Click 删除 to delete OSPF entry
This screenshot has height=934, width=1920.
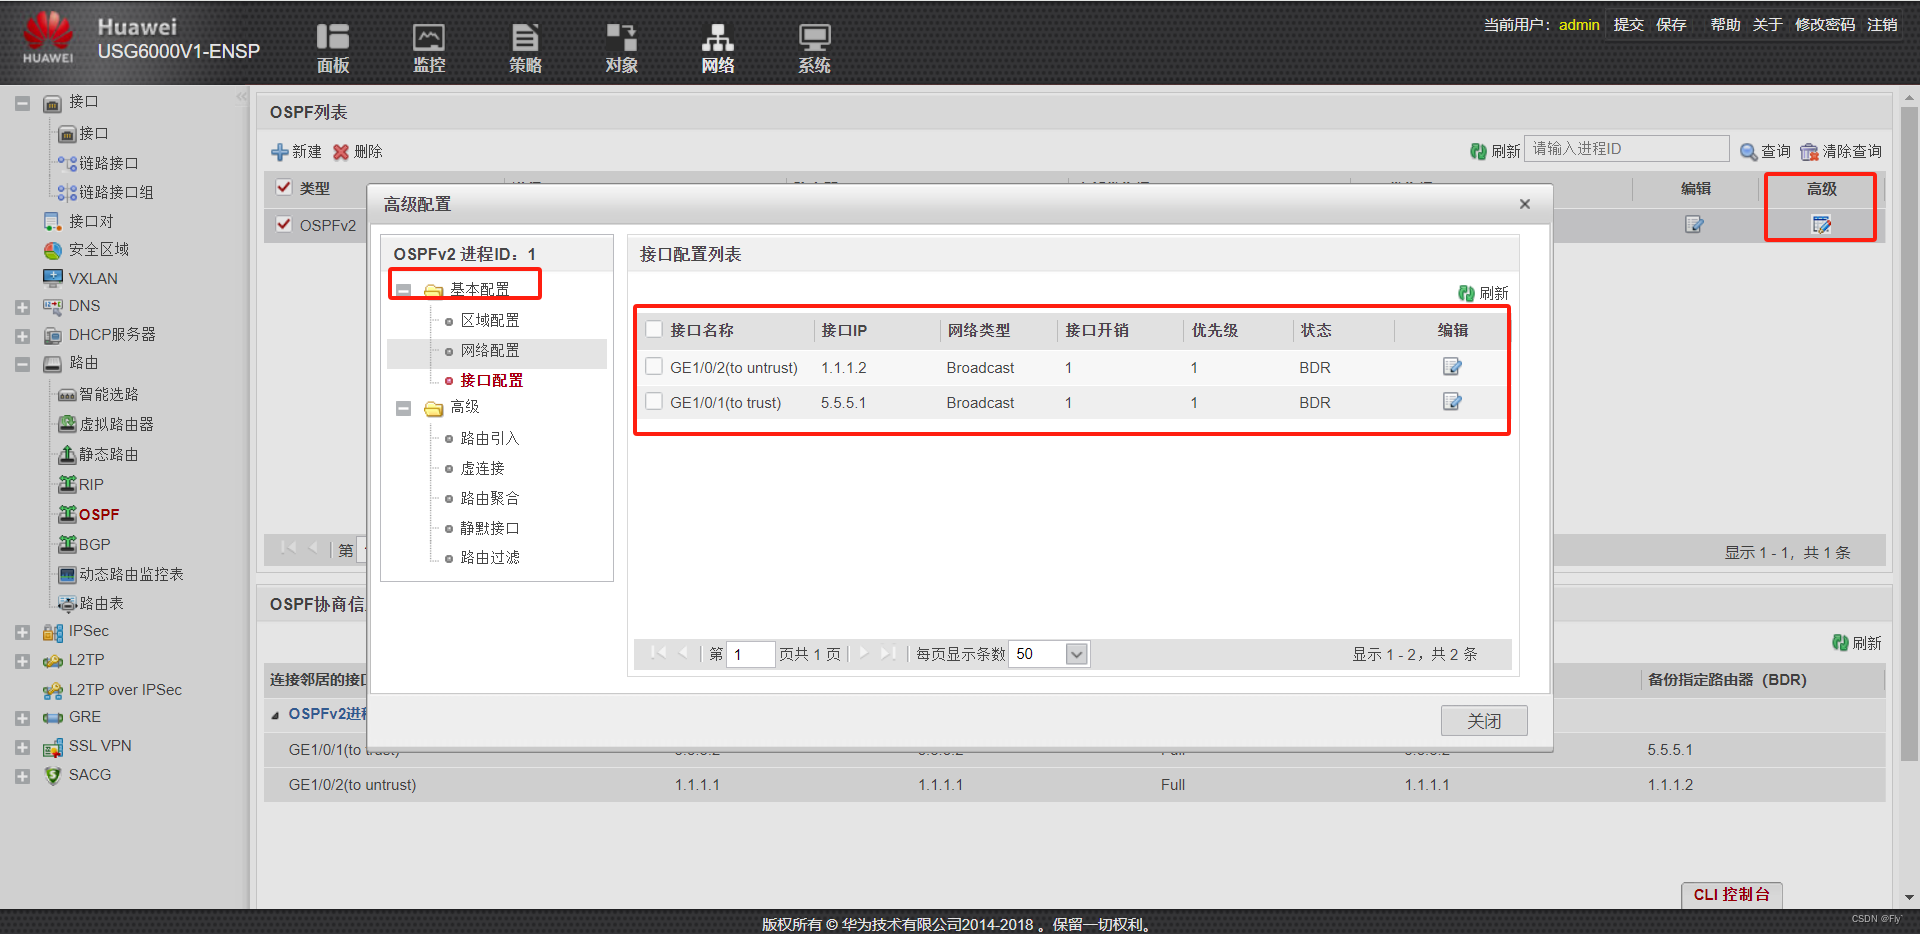[358, 152]
